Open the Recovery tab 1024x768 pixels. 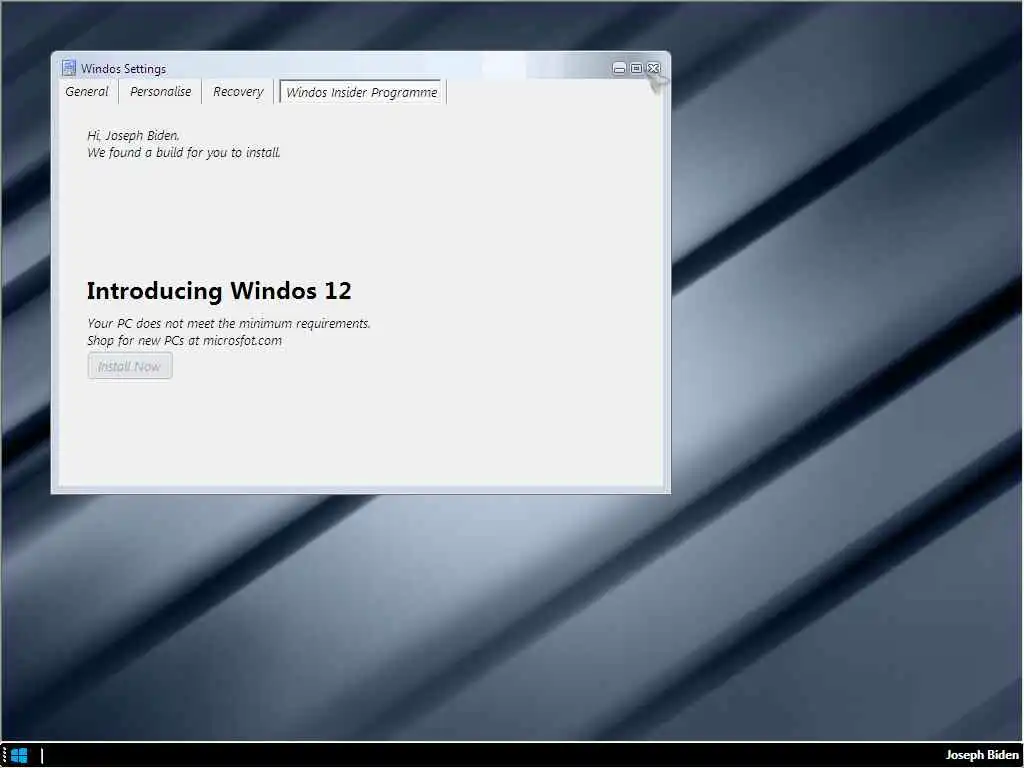coord(238,91)
